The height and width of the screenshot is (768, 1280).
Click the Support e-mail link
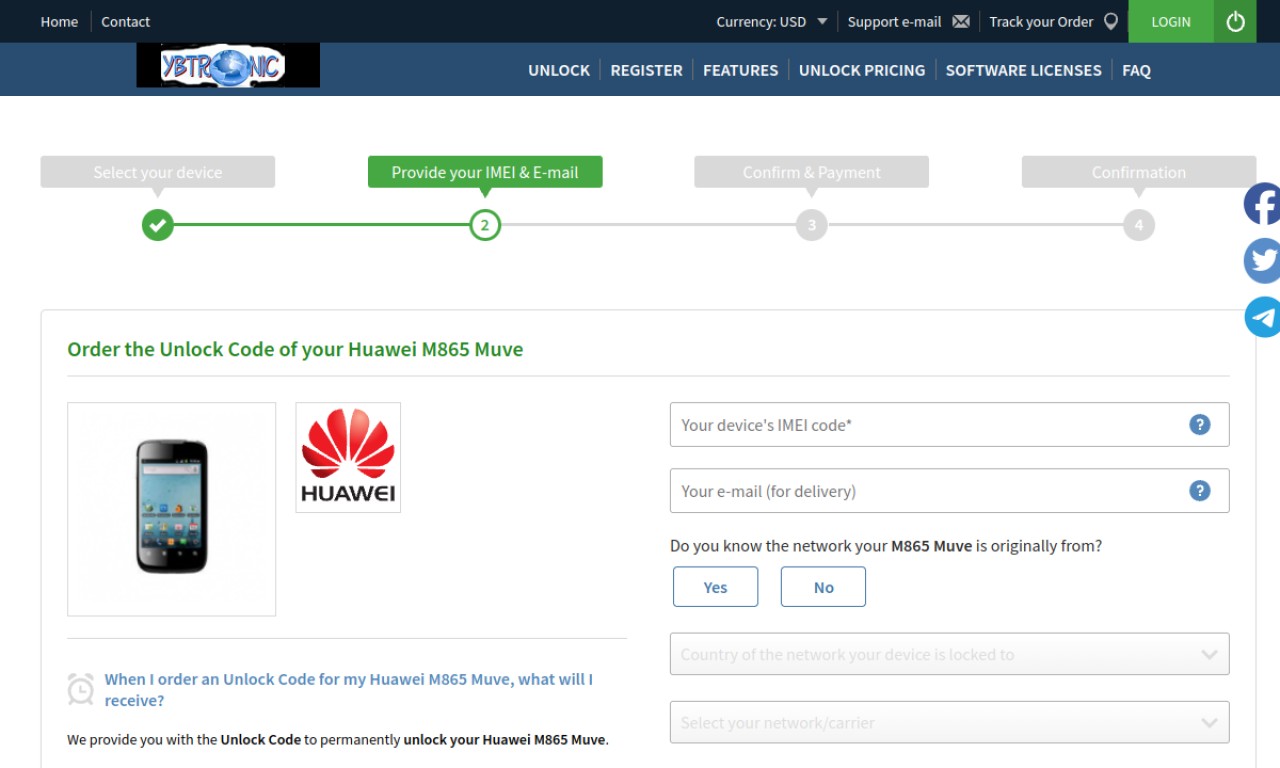(x=894, y=21)
